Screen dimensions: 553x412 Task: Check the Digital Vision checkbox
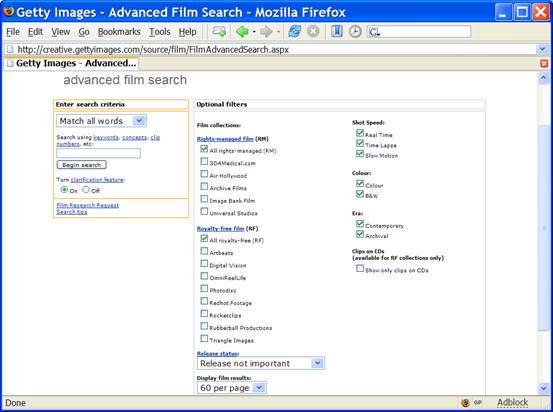point(204,264)
